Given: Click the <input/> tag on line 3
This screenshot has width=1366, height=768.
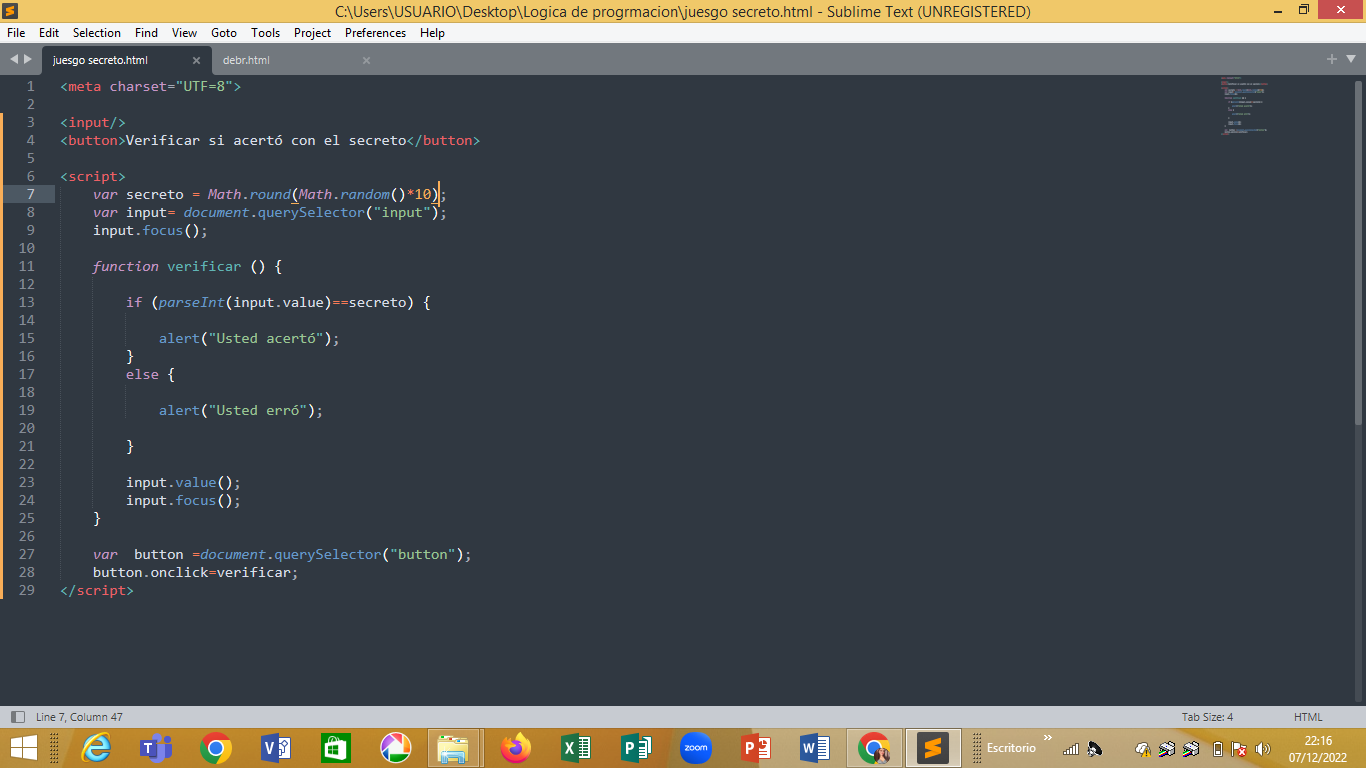Looking at the screenshot, I should point(93,122).
